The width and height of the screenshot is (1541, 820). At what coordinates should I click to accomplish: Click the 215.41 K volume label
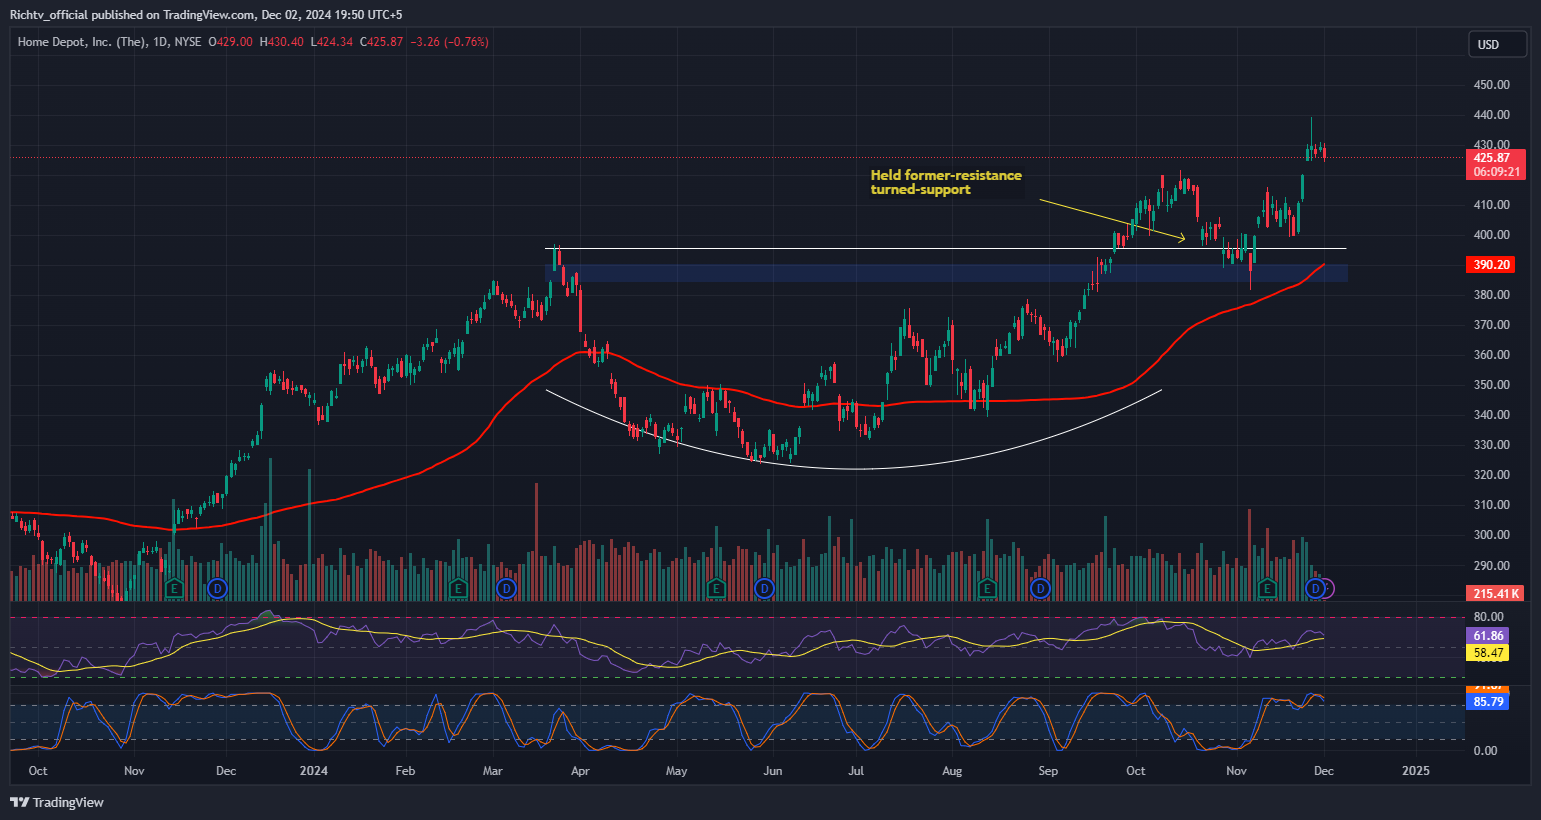click(1495, 593)
